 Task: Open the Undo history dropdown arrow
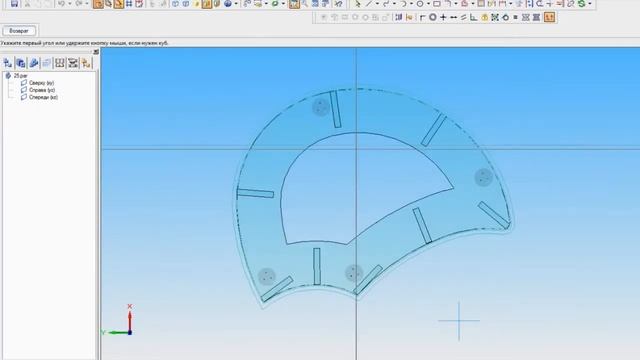pos(69,4)
